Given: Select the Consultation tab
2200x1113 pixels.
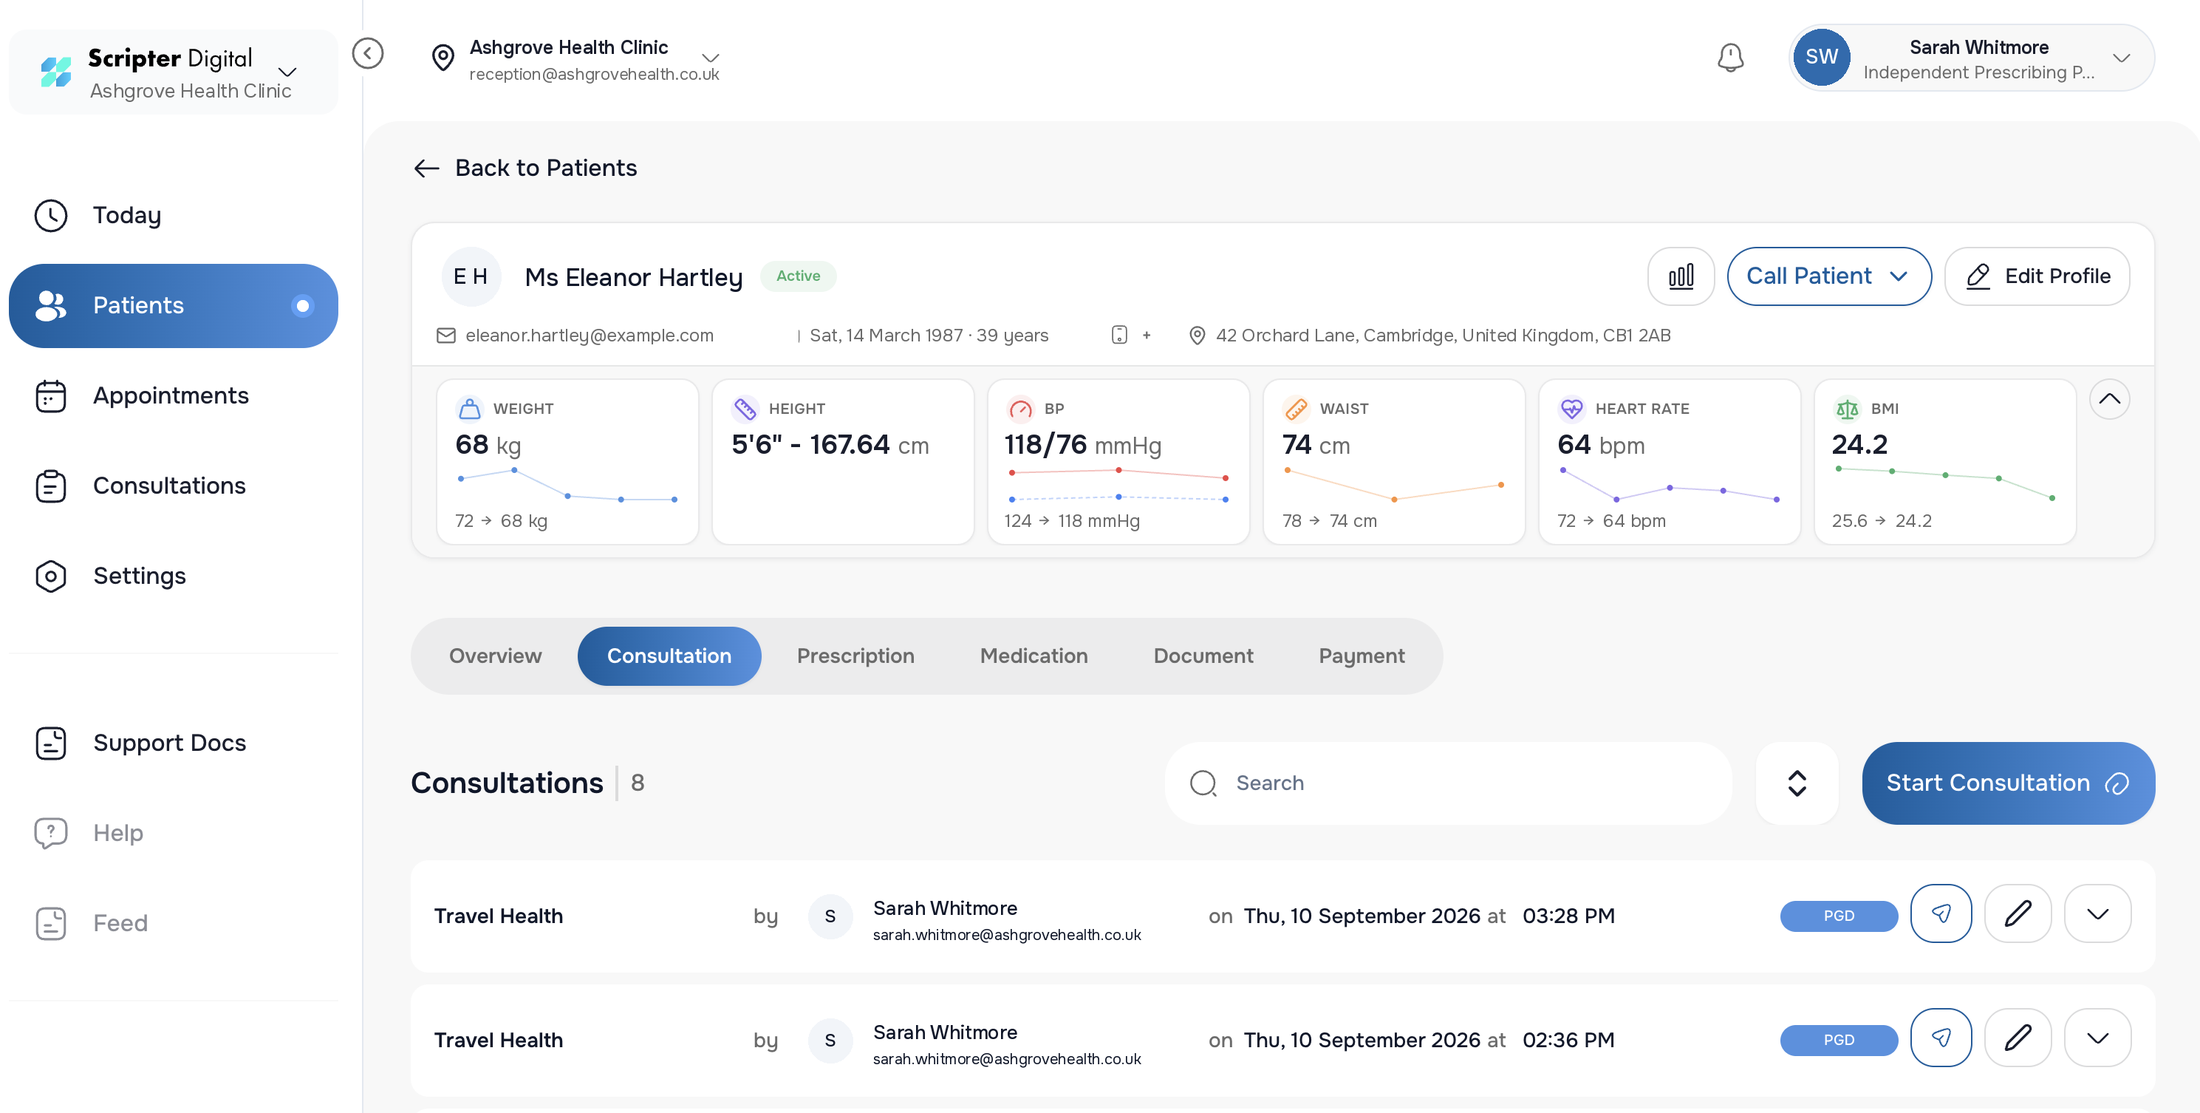Looking at the screenshot, I should [x=669, y=656].
